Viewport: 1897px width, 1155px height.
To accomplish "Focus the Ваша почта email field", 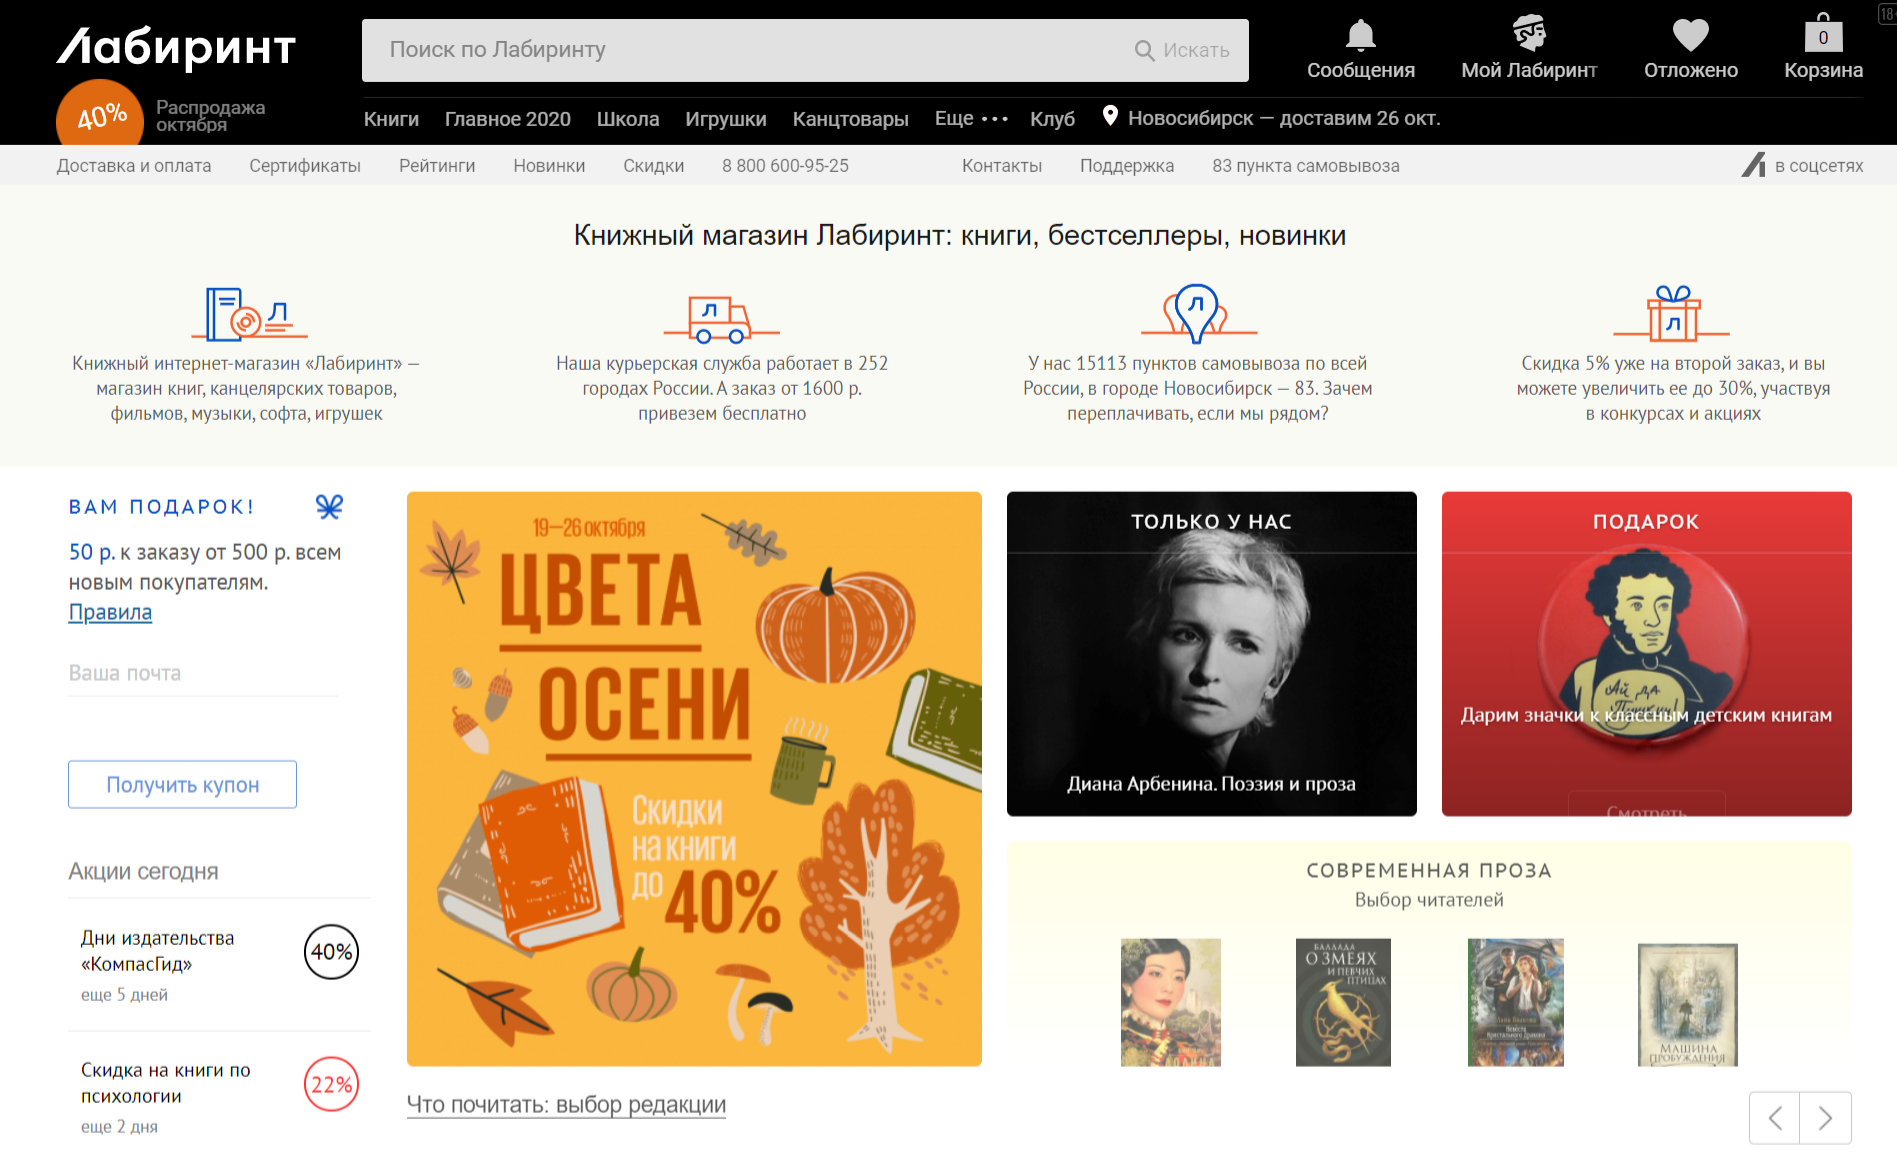I will click(x=202, y=673).
